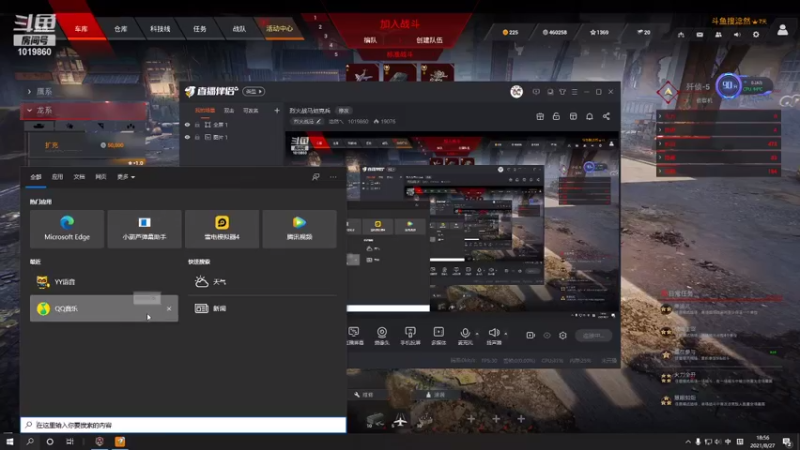Click record video icon in 直播伴侣
The image size is (800, 450).
point(531,335)
